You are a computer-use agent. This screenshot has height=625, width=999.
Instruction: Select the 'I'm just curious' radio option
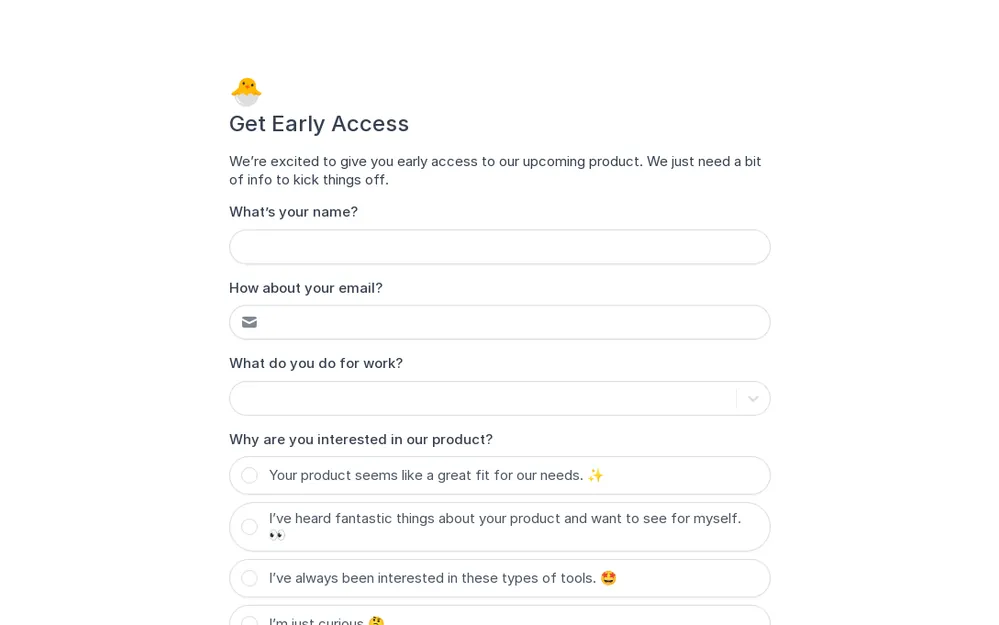[x=249, y=621]
